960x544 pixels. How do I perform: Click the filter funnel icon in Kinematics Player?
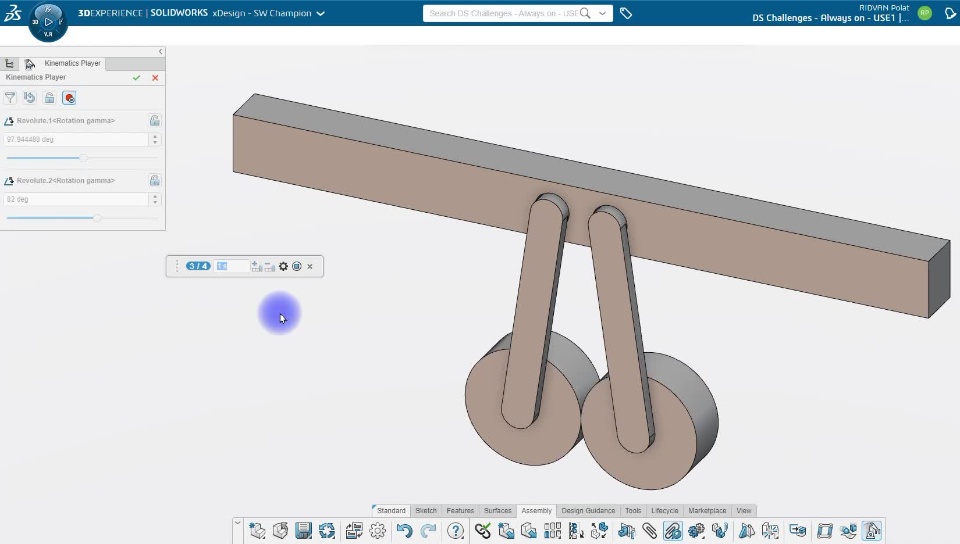pyautogui.click(x=10, y=98)
